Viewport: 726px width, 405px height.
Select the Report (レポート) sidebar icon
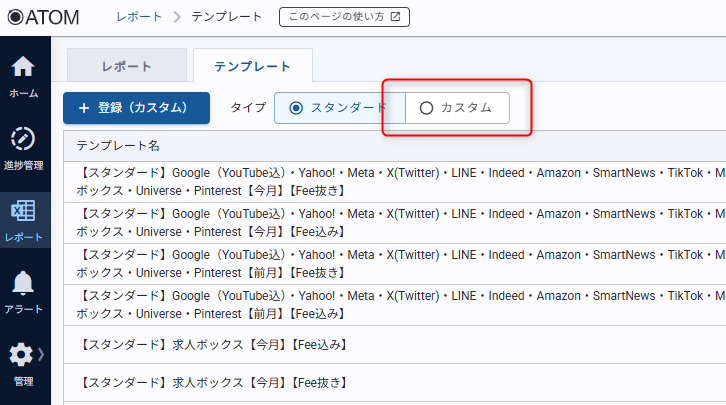pyautogui.click(x=22, y=212)
